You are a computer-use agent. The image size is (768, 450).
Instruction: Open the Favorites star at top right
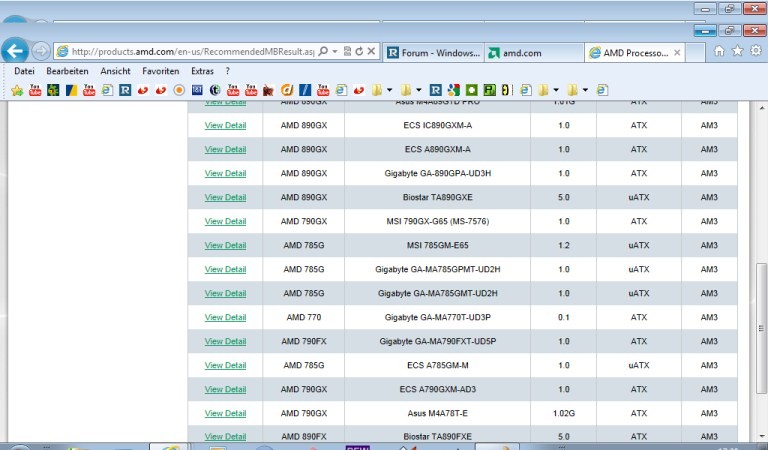[737, 51]
